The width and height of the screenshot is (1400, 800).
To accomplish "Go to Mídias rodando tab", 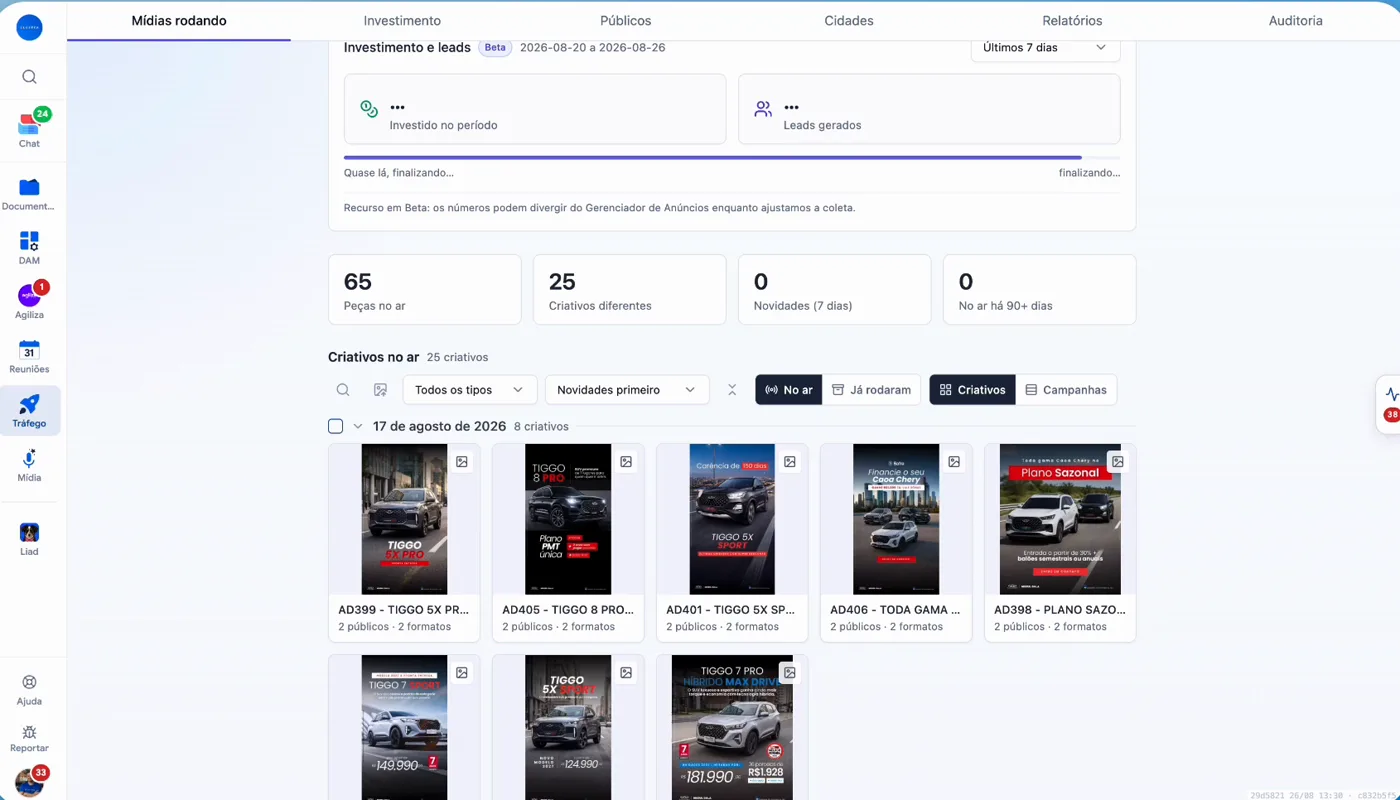I will point(179,21).
